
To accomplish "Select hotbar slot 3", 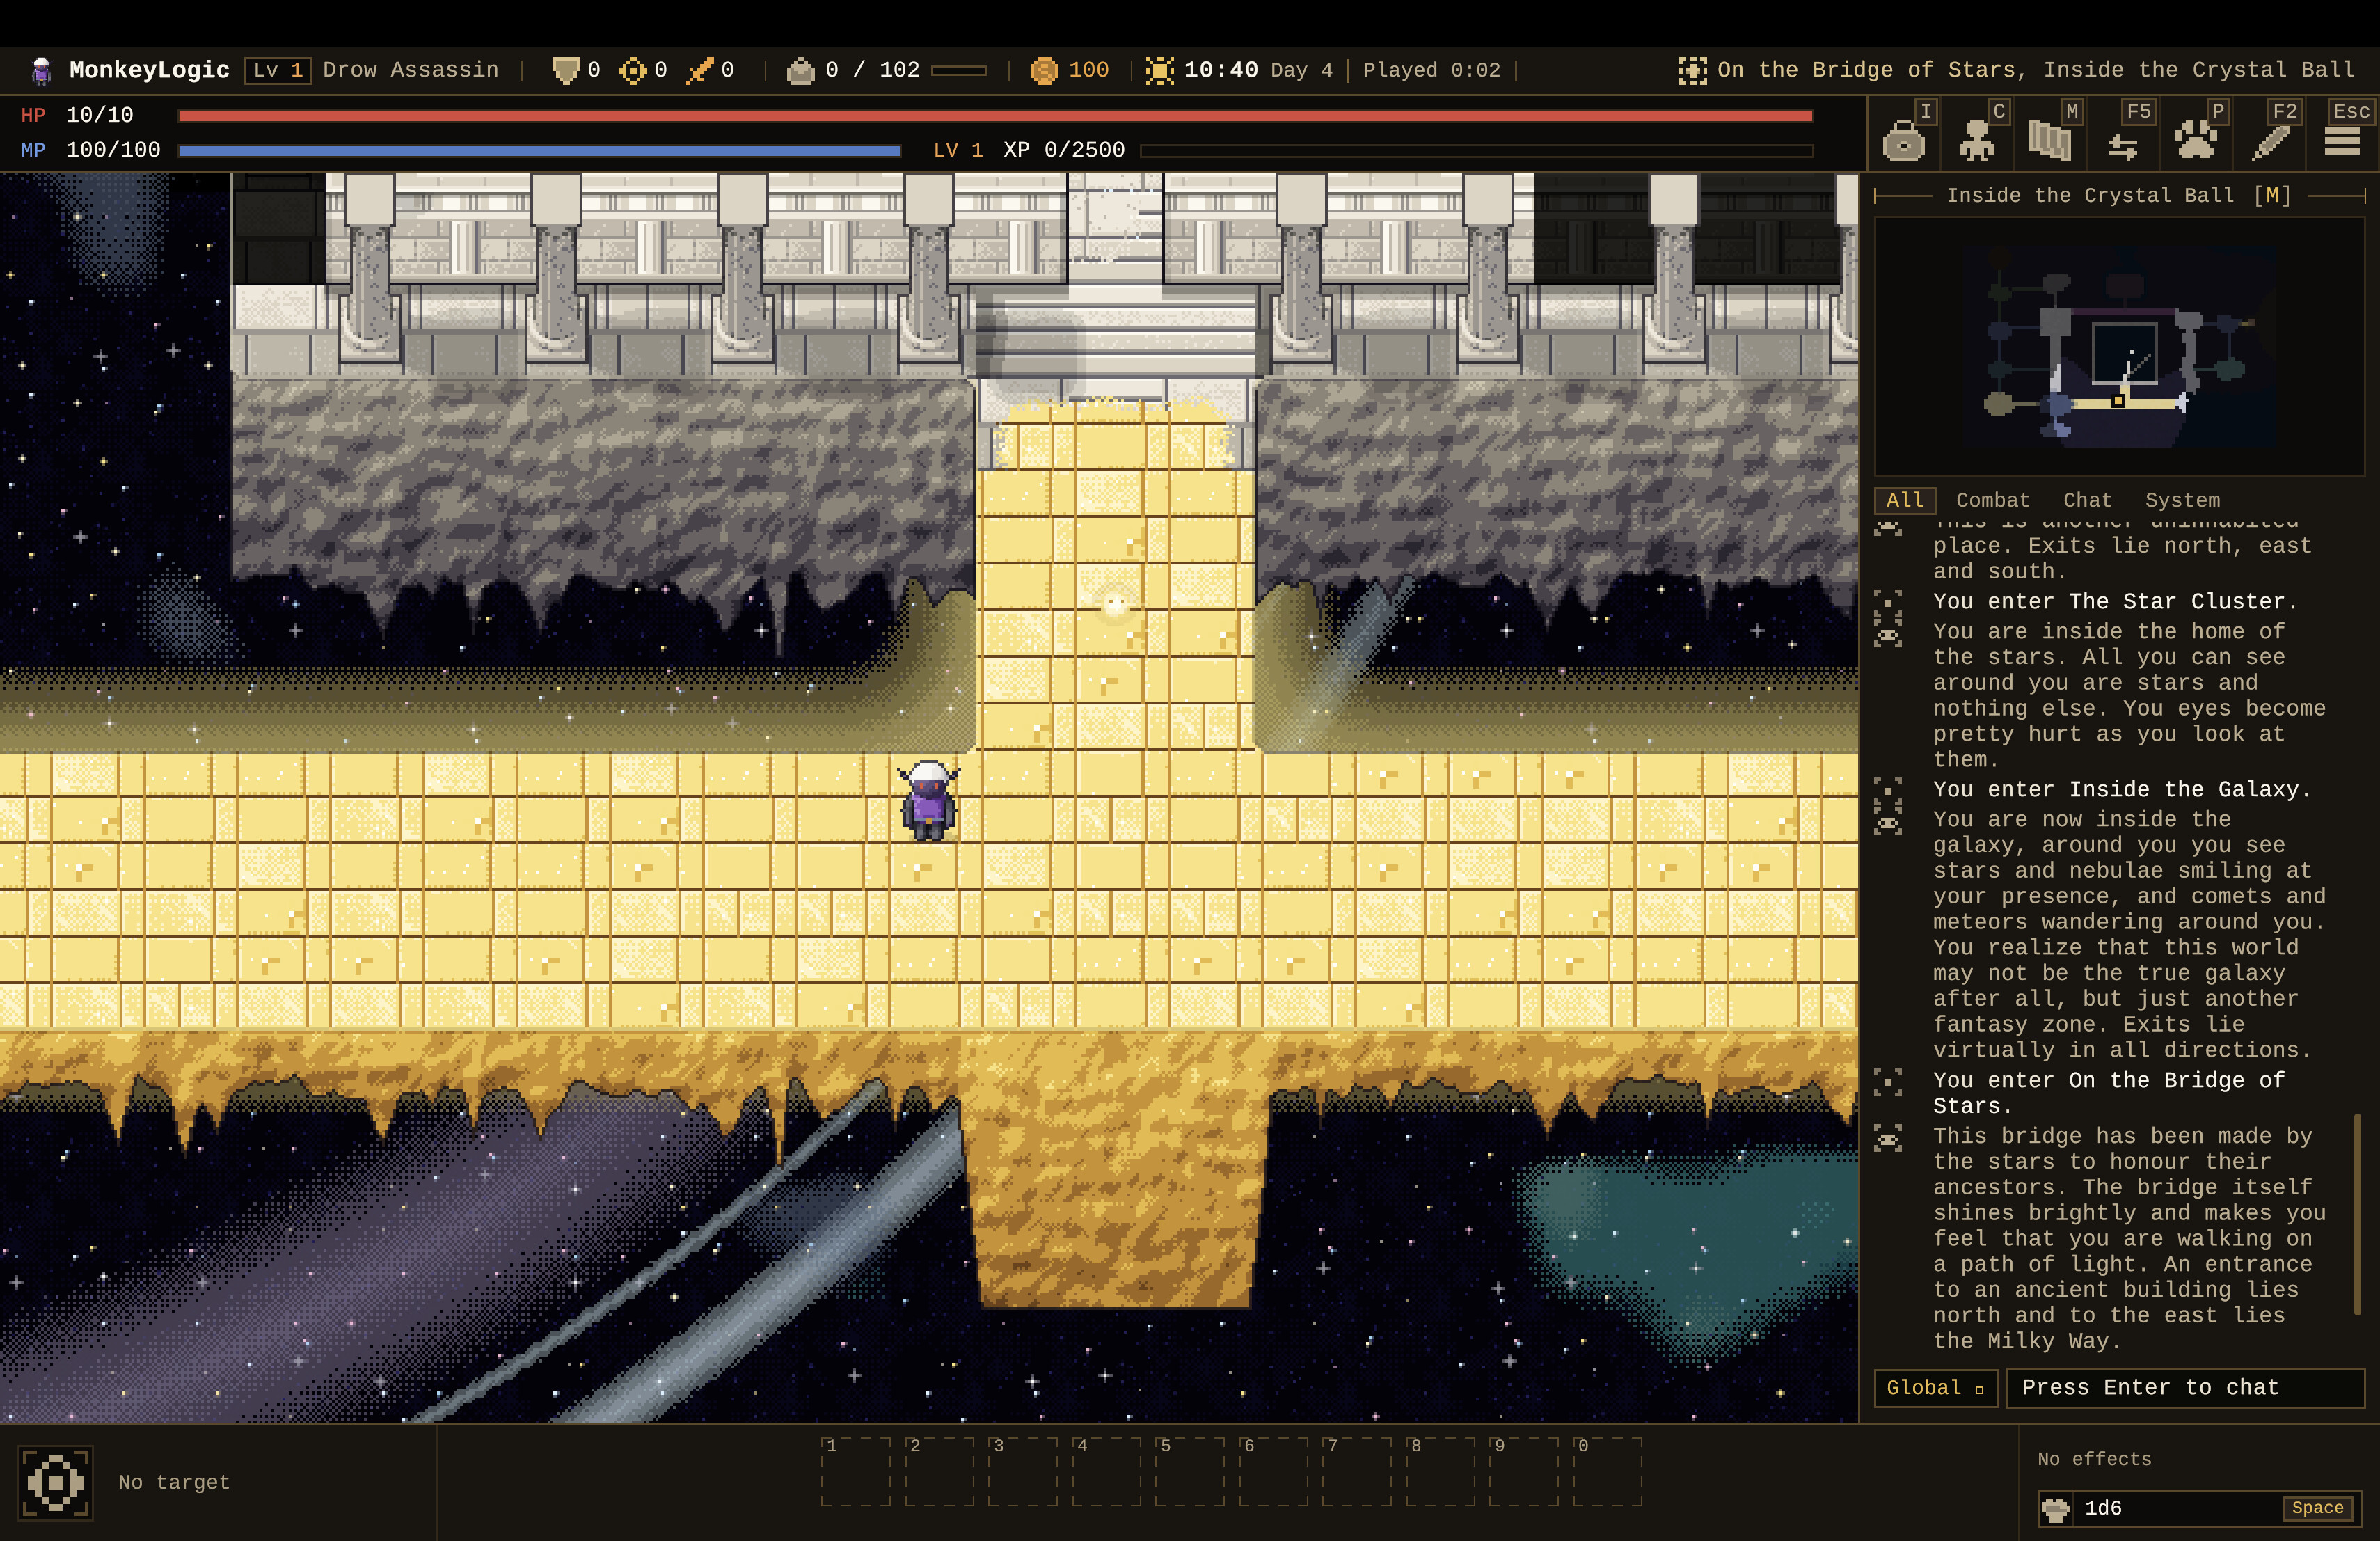I will click(1023, 1472).
